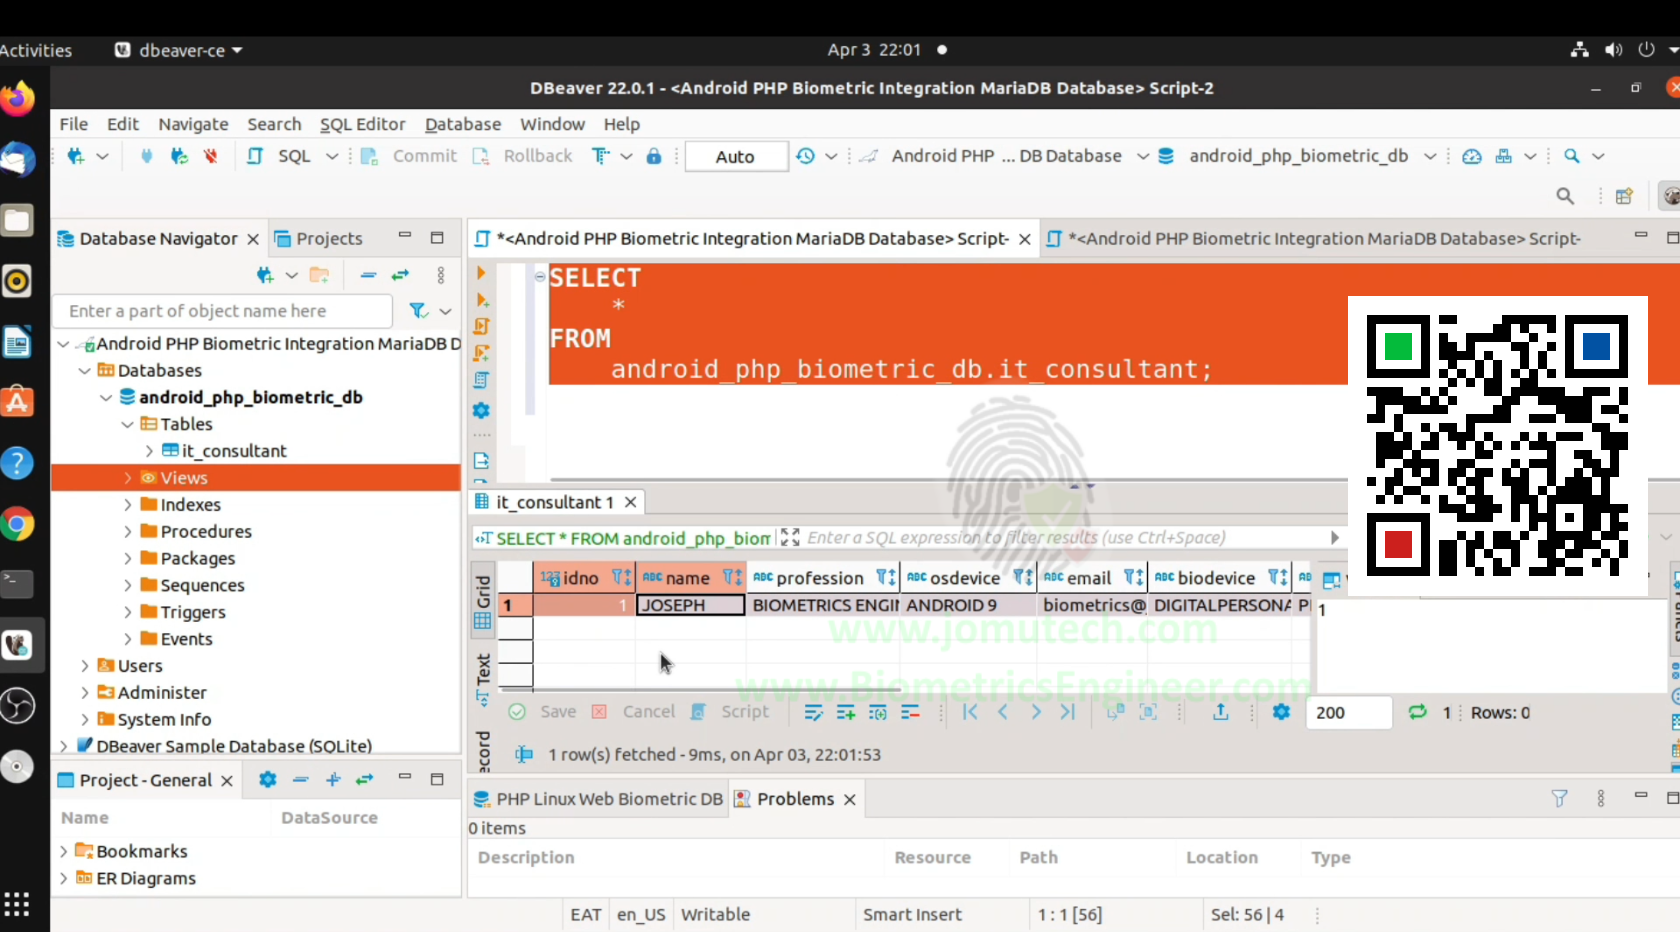
Task: Open Firefox from the Ubuntu dock
Action: (x=17, y=99)
